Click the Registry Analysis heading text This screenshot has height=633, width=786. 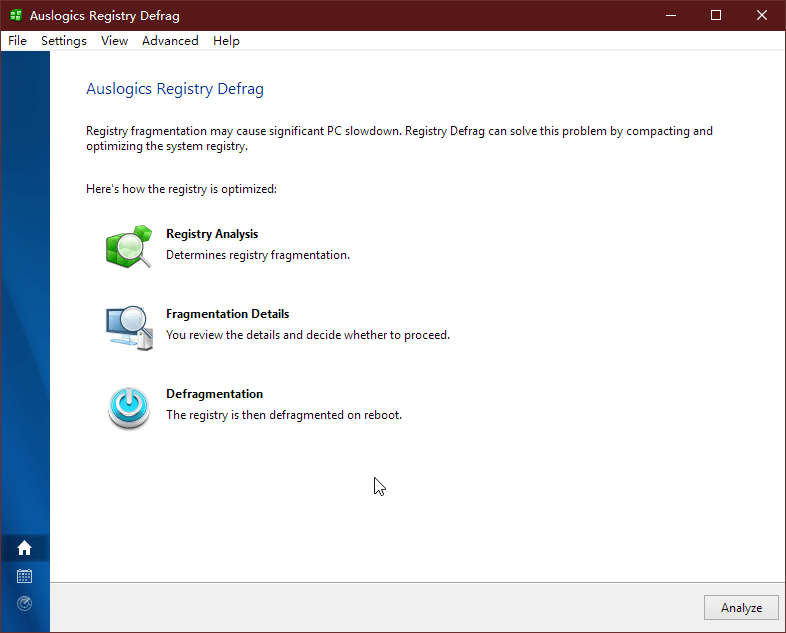click(212, 234)
